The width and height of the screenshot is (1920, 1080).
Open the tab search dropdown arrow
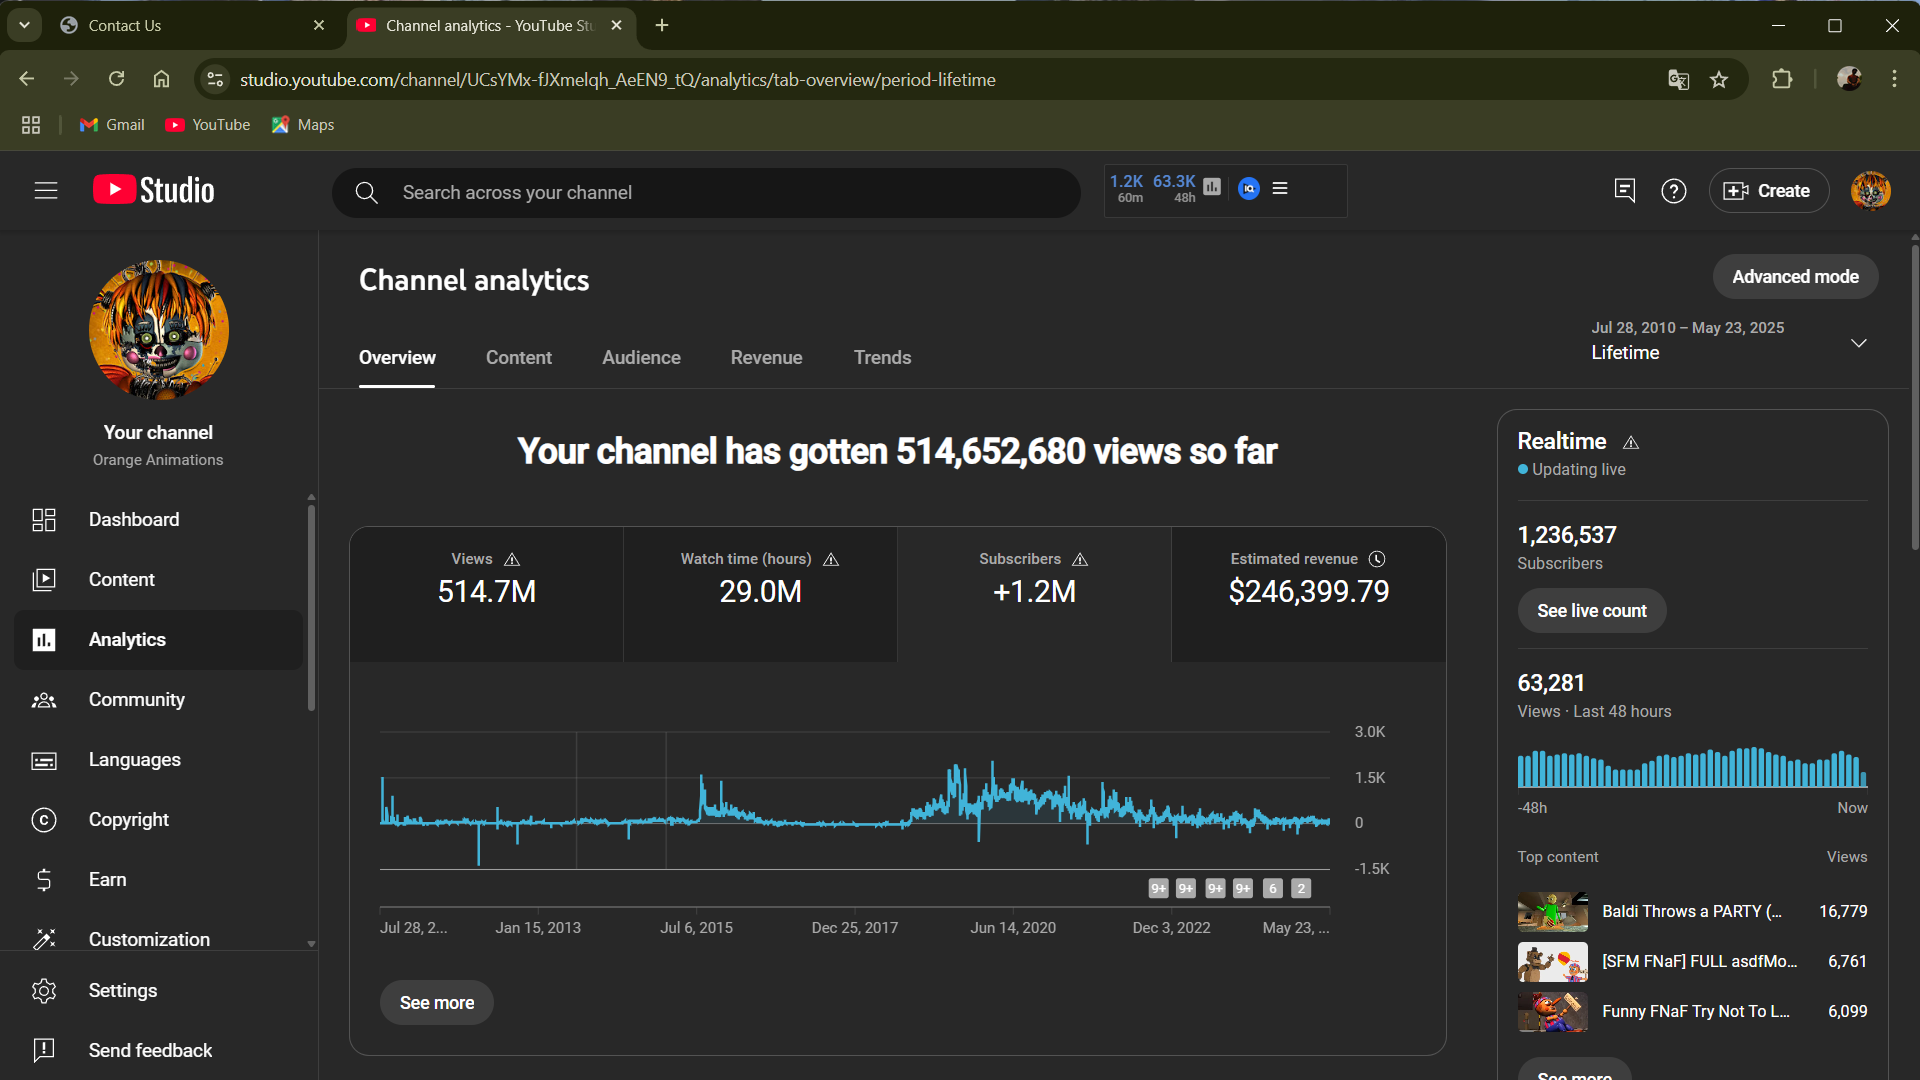[x=24, y=25]
